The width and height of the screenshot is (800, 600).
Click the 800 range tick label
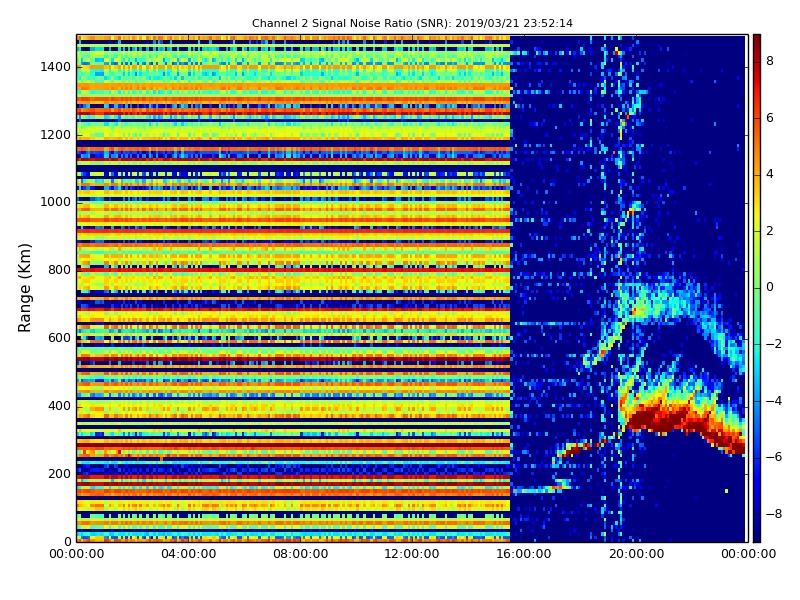coord(59,270)
